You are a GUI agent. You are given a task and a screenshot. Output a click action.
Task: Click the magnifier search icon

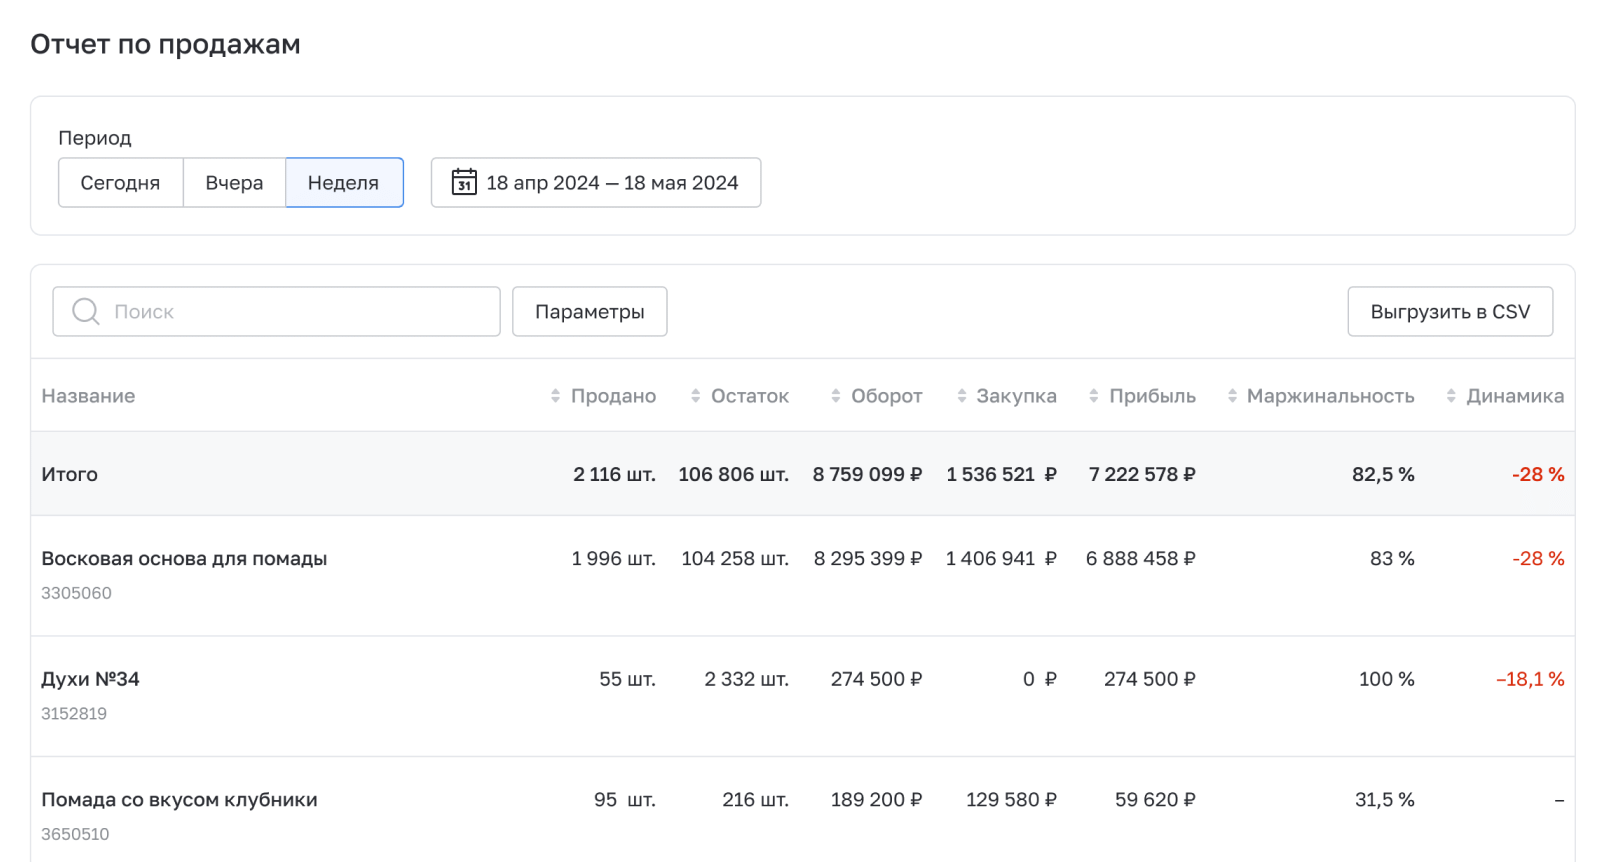point(86,312)
